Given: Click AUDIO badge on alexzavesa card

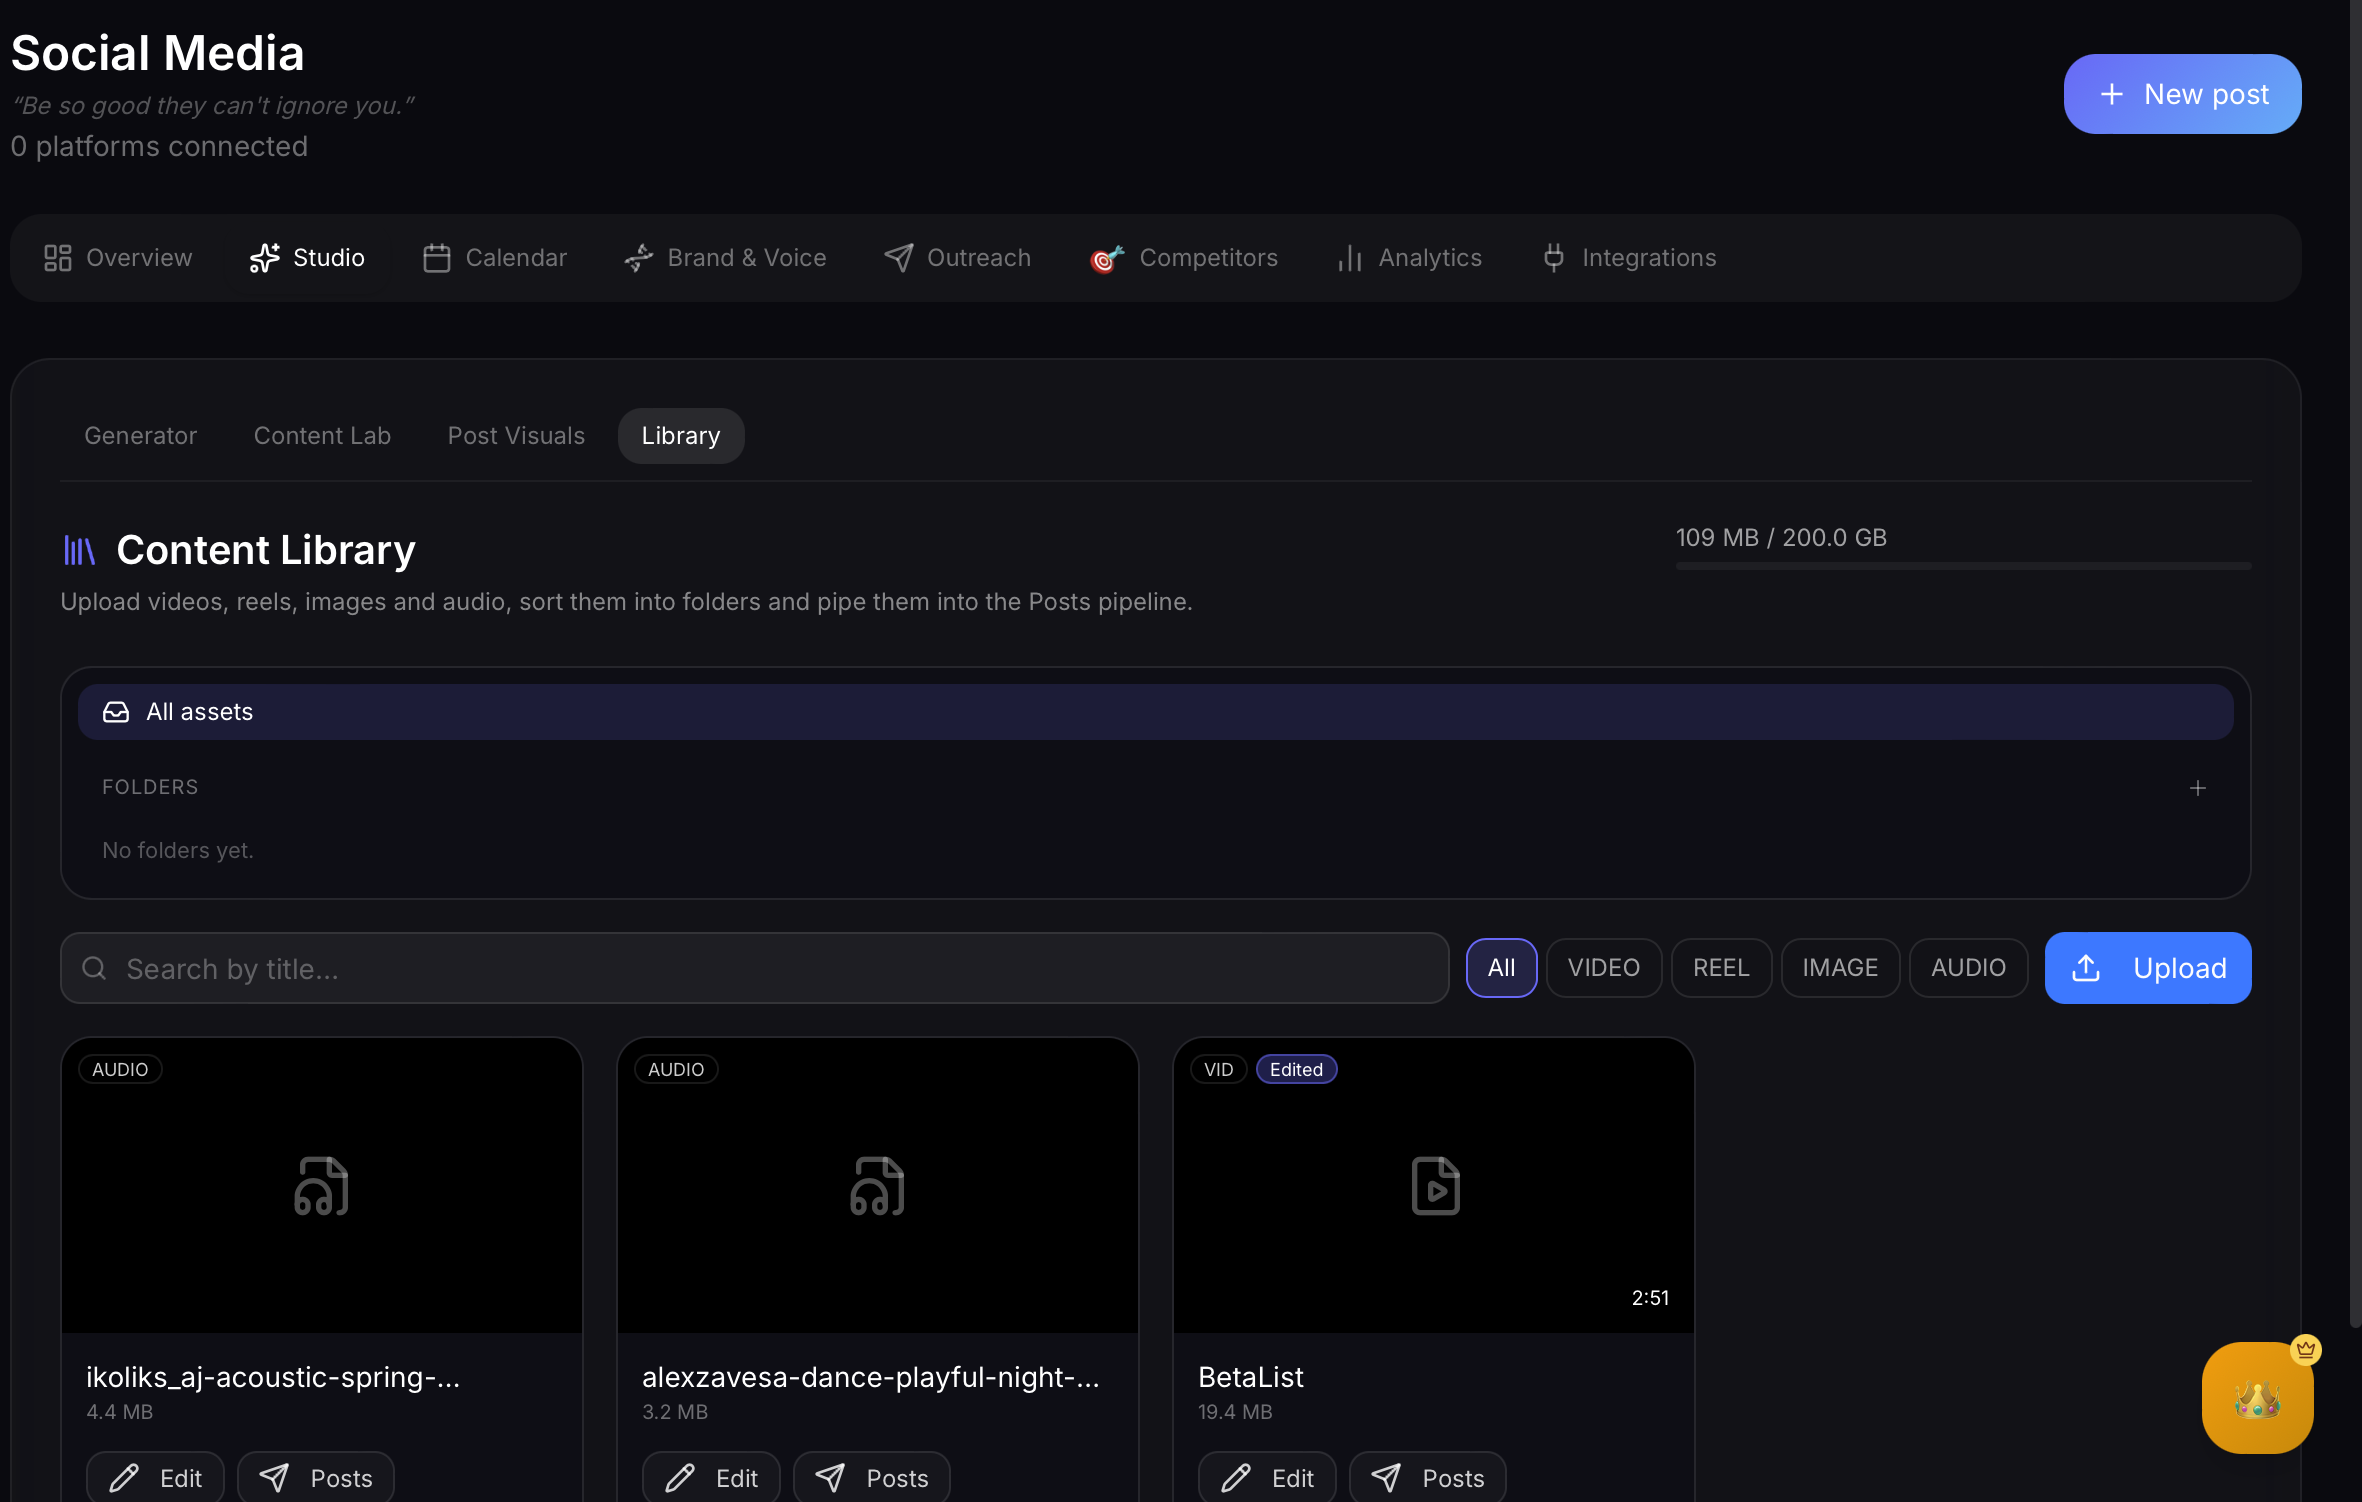Looking at the screenshot, I should coord(676,1069).
